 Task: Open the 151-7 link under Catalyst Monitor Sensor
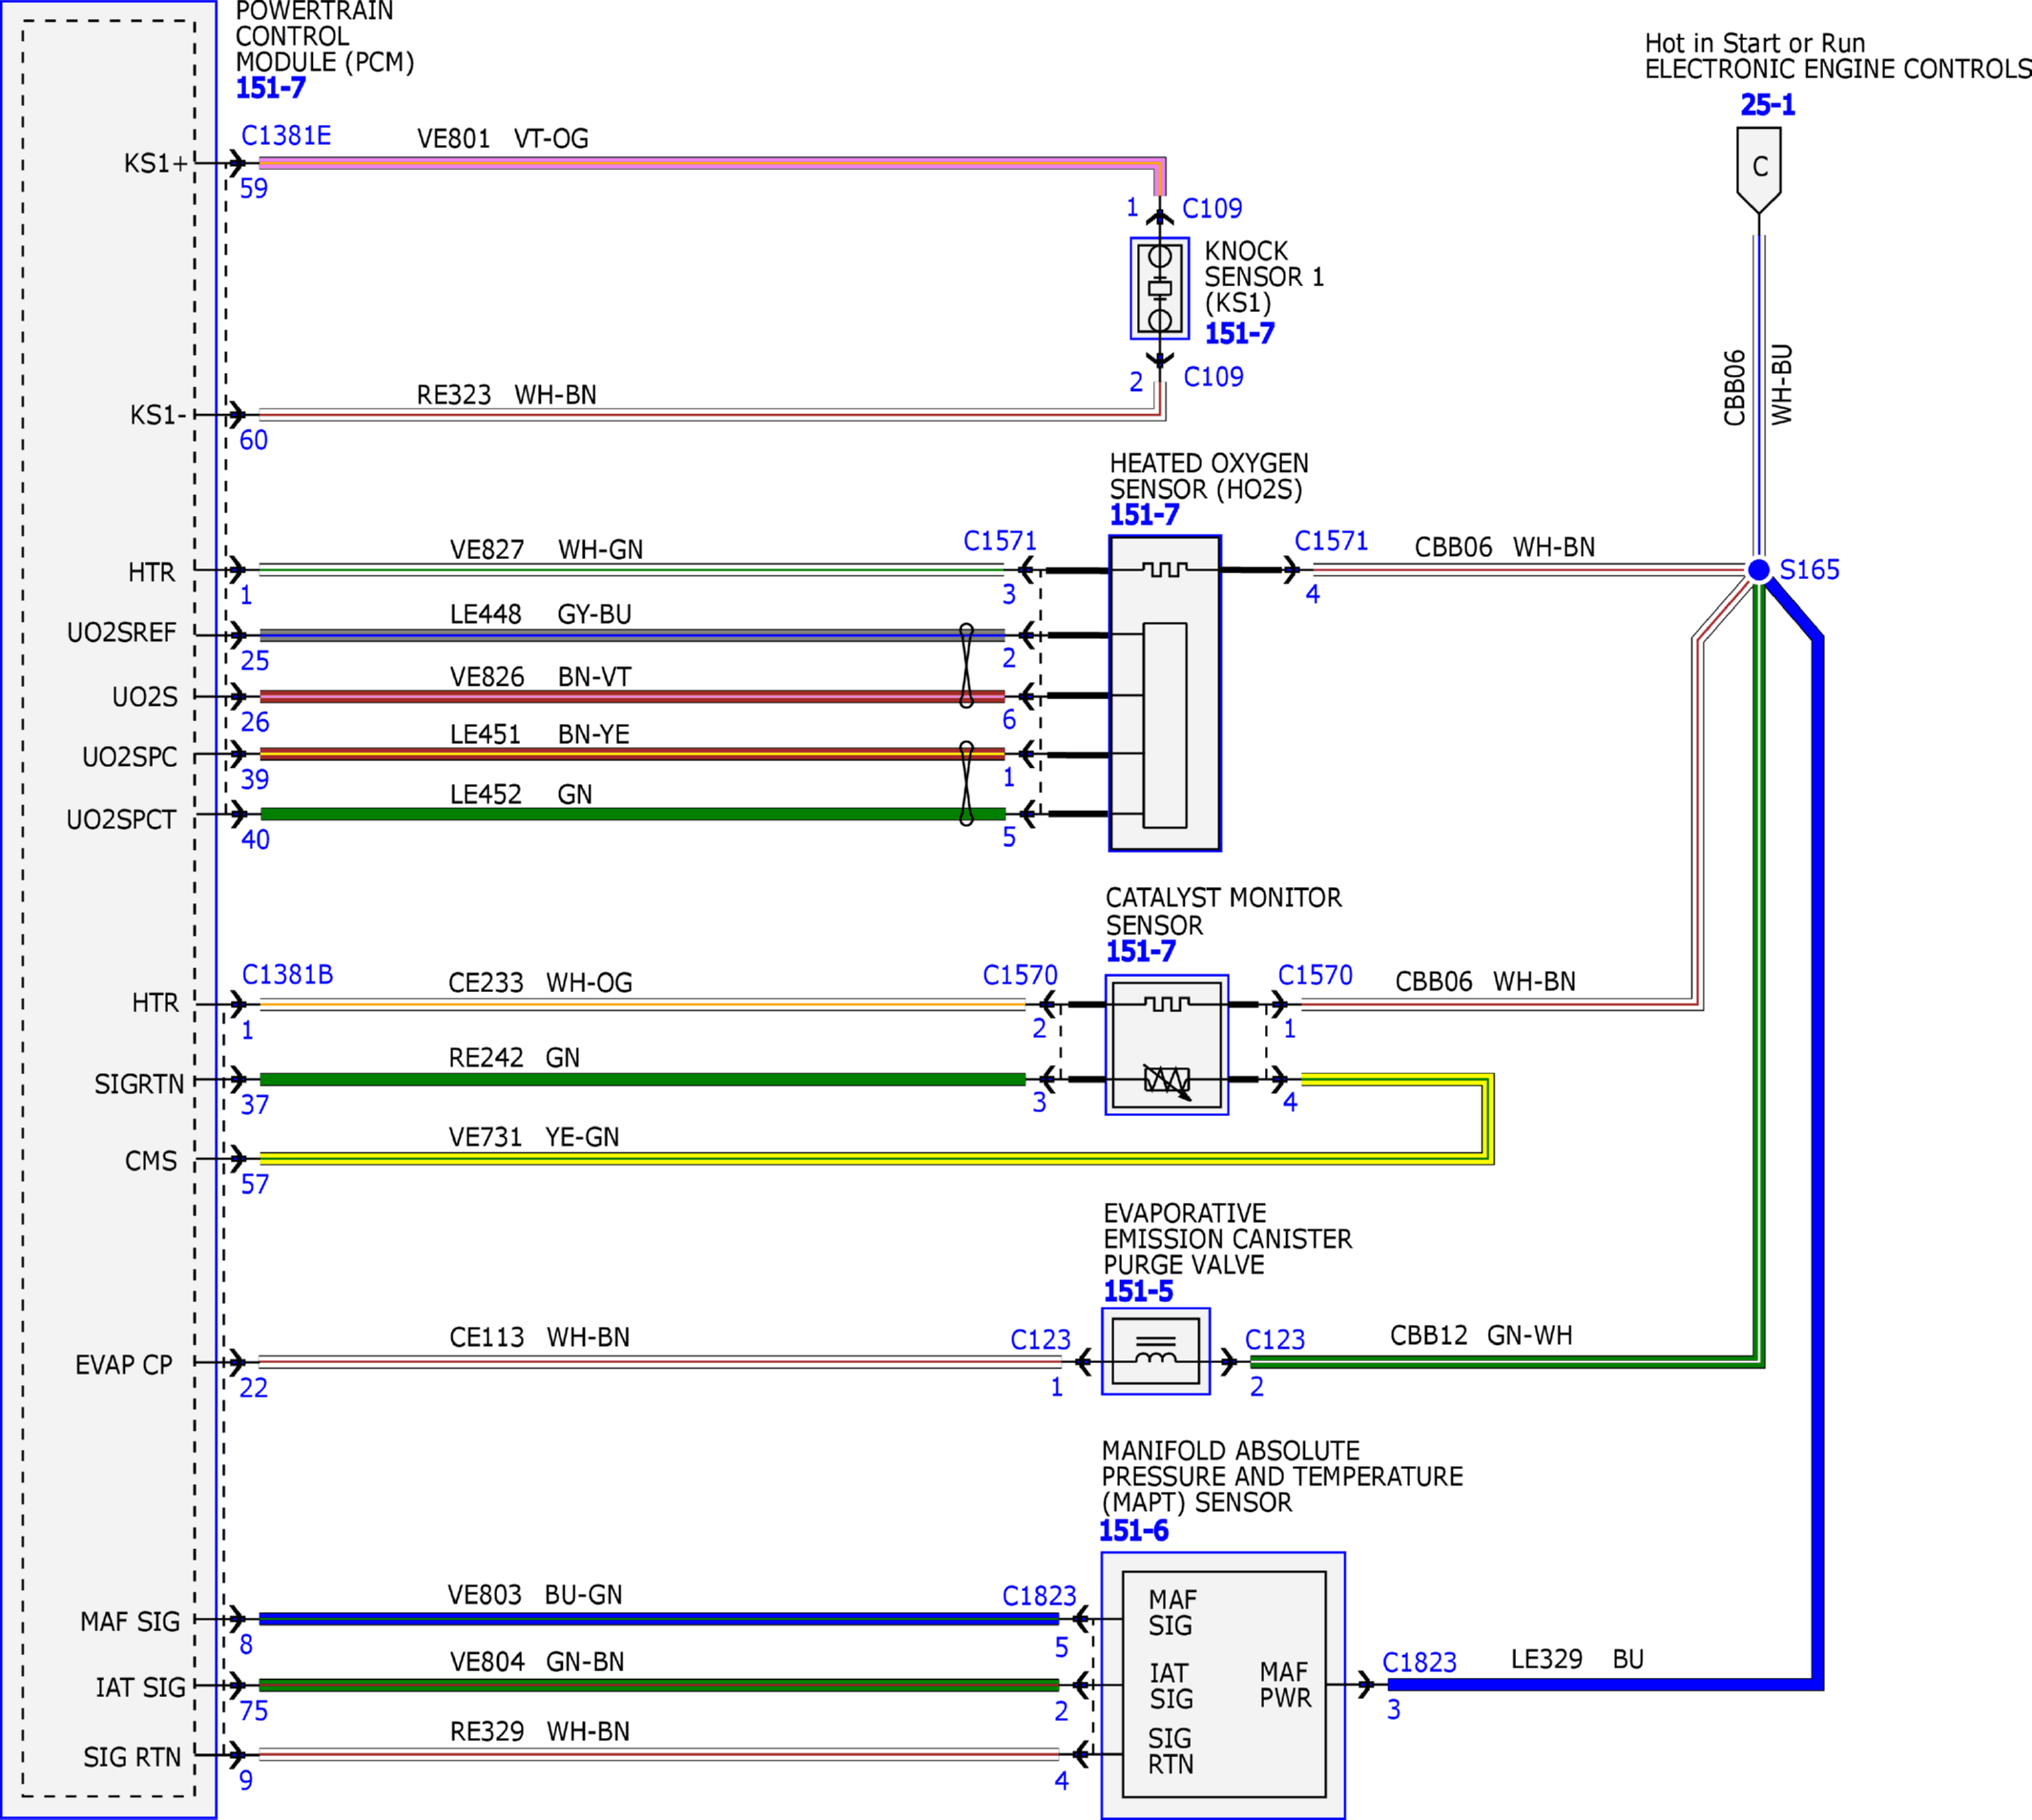(1140, 951)
